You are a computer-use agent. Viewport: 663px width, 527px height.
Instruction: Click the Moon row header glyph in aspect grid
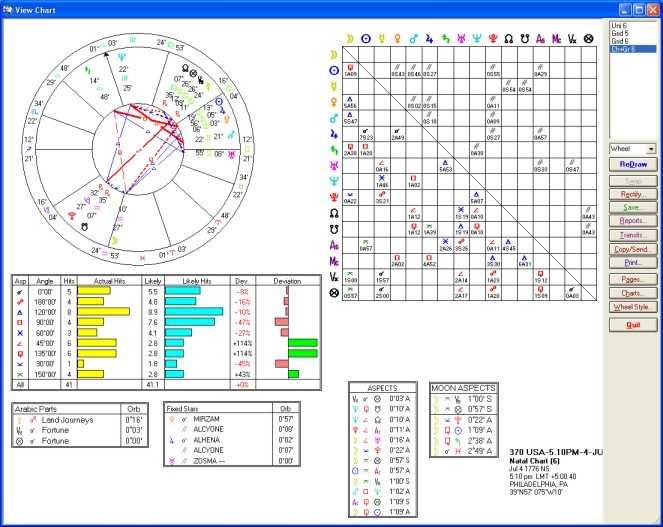pyautogui.click(x=334, y=55)
